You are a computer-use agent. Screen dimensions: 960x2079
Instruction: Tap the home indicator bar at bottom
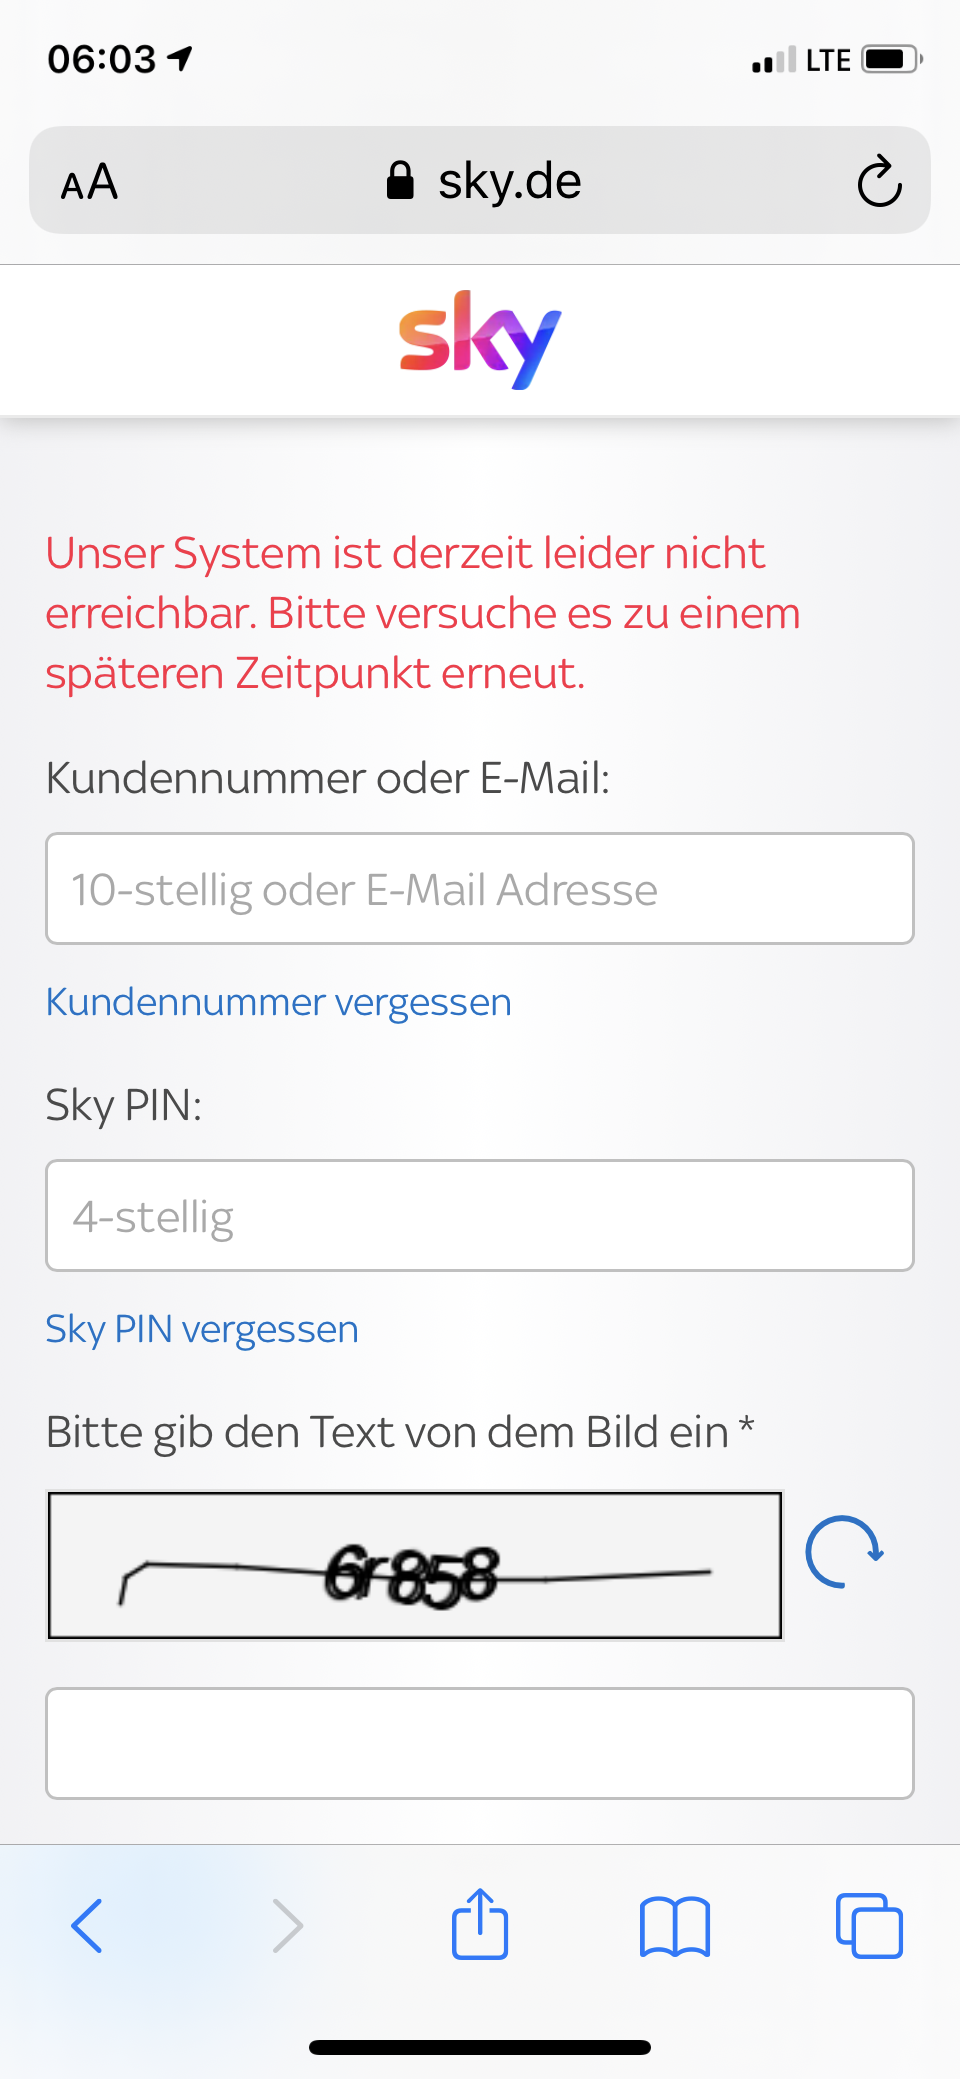click(480, 2047)
